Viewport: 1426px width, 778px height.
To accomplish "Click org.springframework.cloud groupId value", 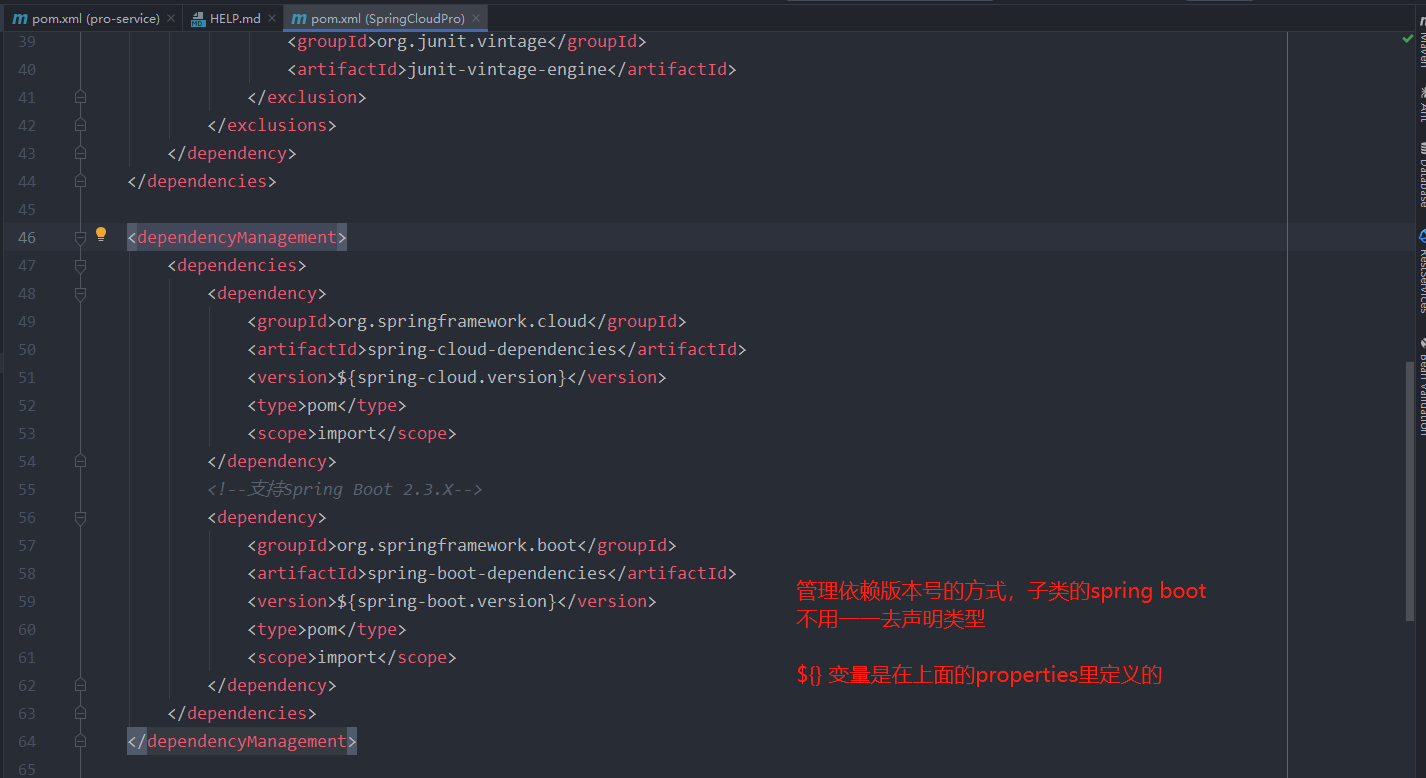I will pos(462,321).
